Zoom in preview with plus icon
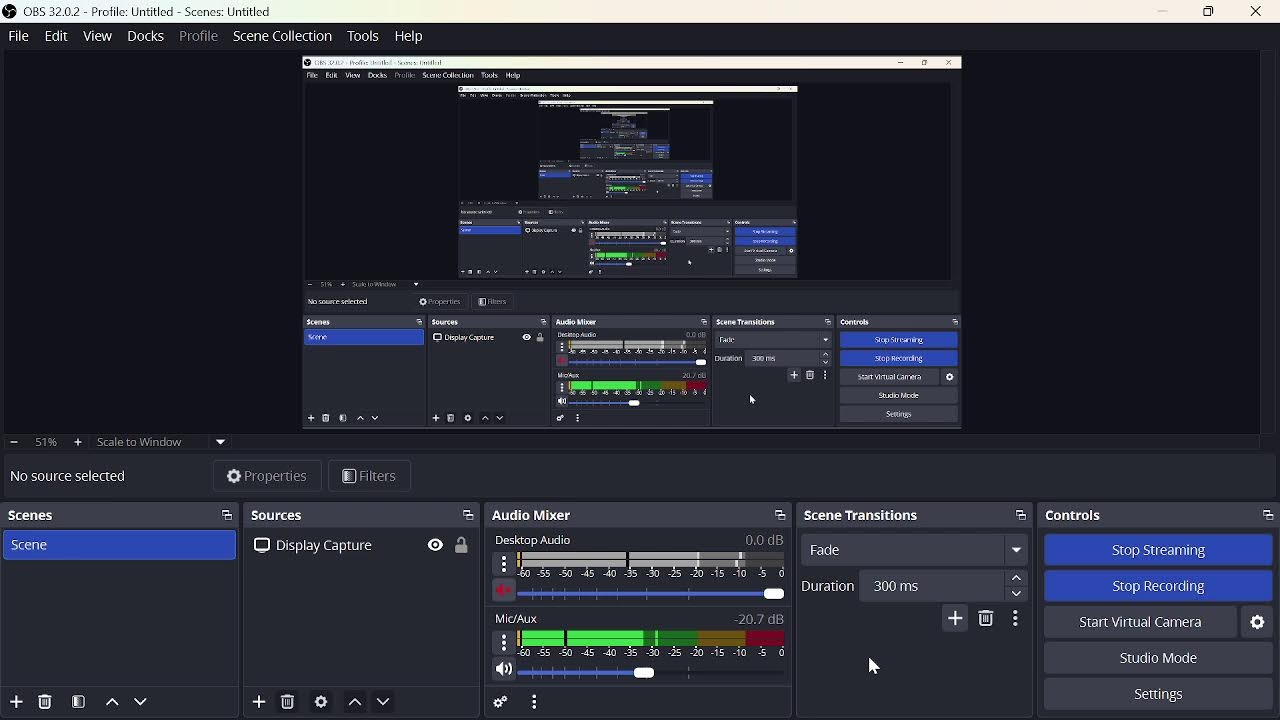The image size is (1280, 720). tap(78, 442)
